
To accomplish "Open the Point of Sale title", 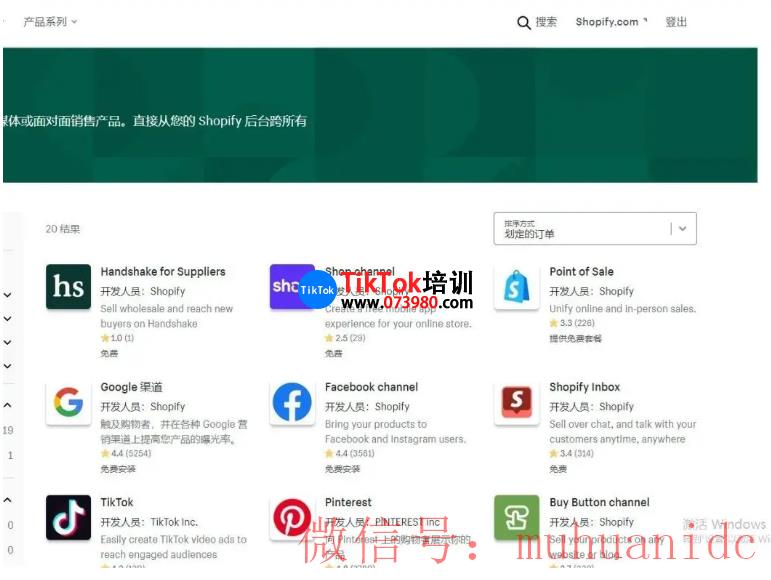I will [581, 272].
